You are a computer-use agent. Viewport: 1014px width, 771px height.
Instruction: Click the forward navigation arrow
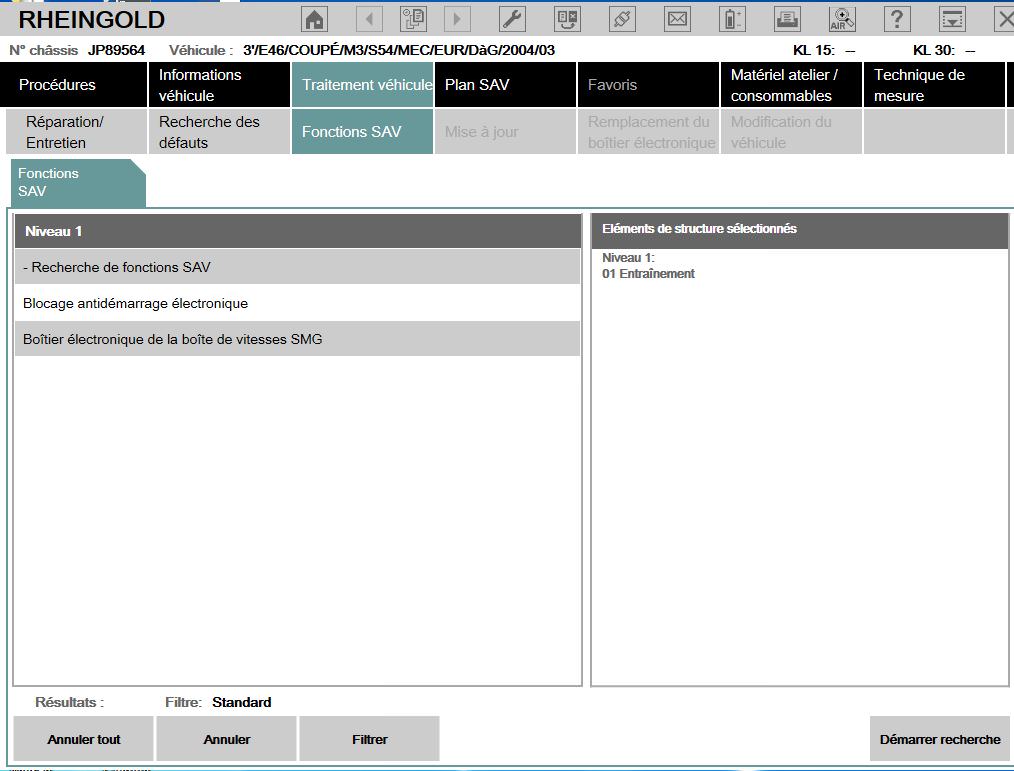pos(457,19)
